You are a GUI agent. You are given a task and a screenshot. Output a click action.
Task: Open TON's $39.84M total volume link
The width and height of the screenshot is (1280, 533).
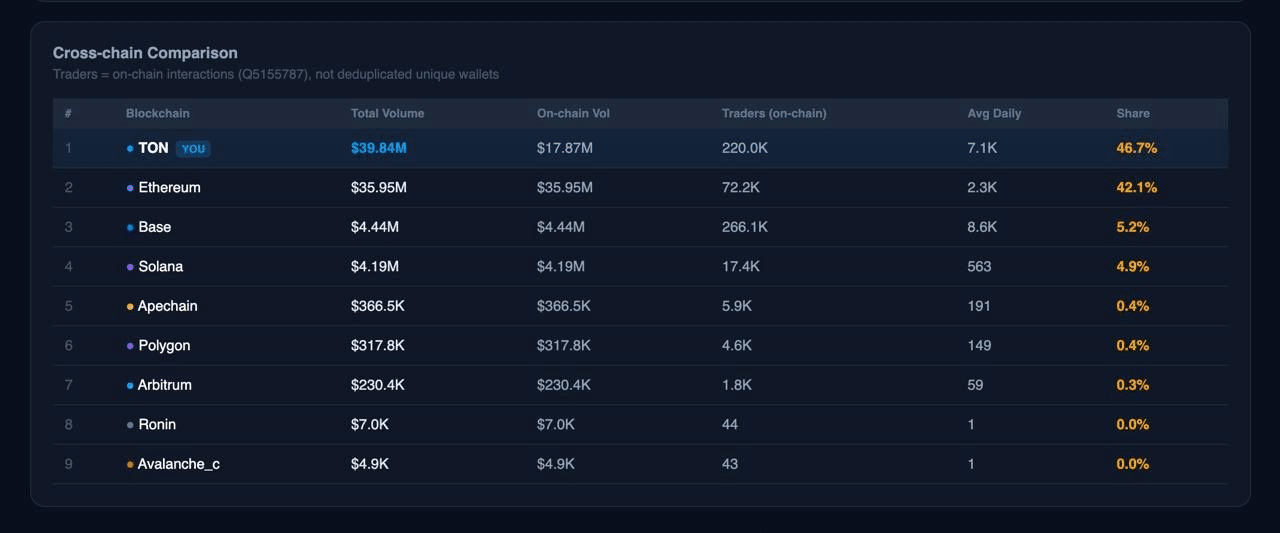(378, 148)
